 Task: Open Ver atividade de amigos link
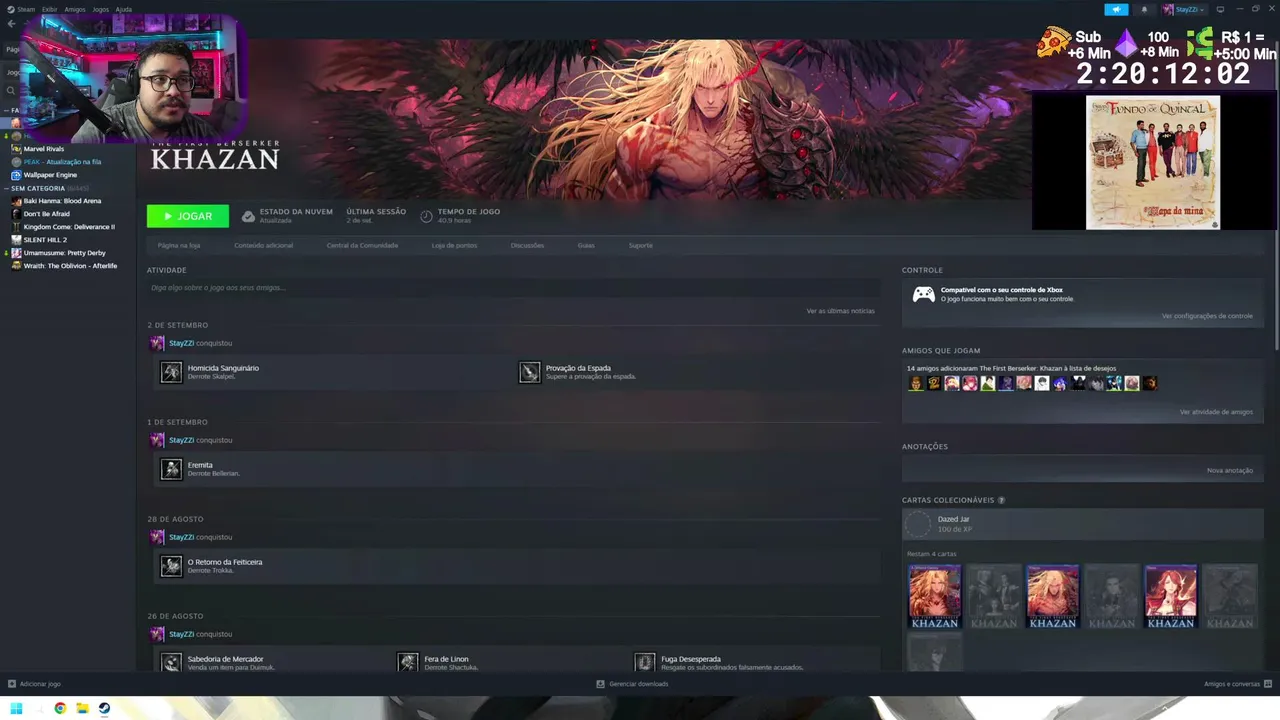coord(1216,412)
